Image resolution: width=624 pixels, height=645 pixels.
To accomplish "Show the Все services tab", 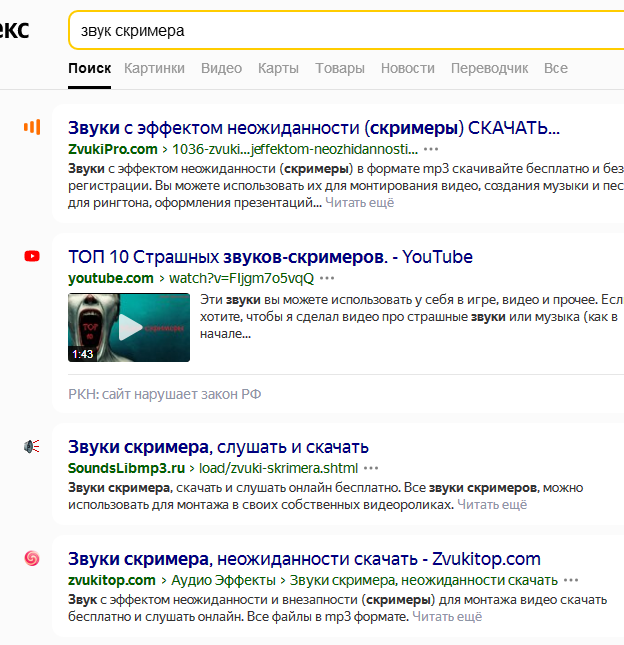I will pos(556,68).
